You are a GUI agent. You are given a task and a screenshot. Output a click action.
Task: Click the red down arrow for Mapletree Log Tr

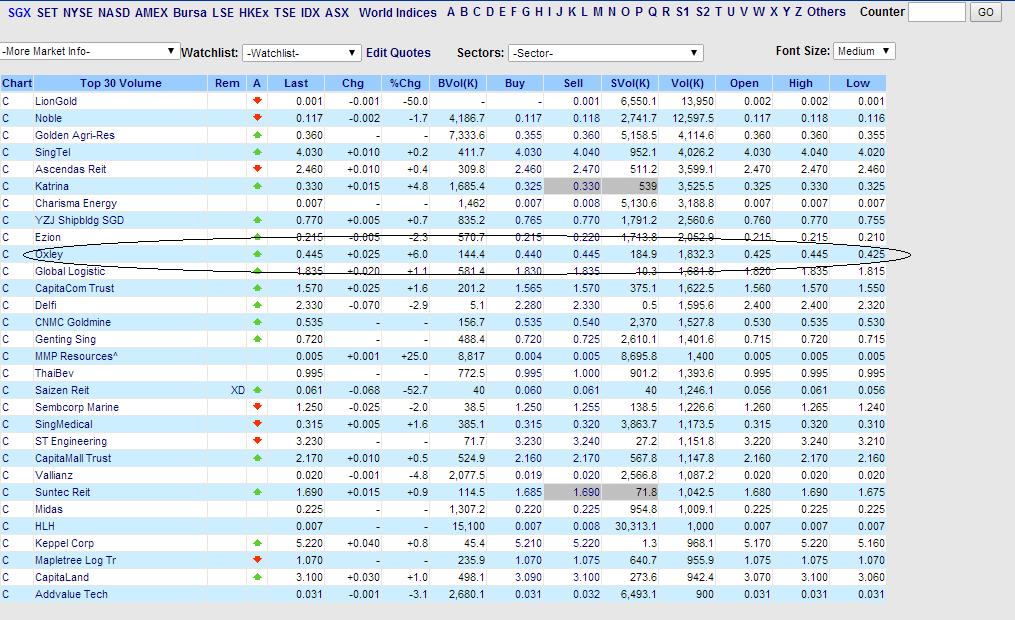pyautogui.click(x=257, y=559)
